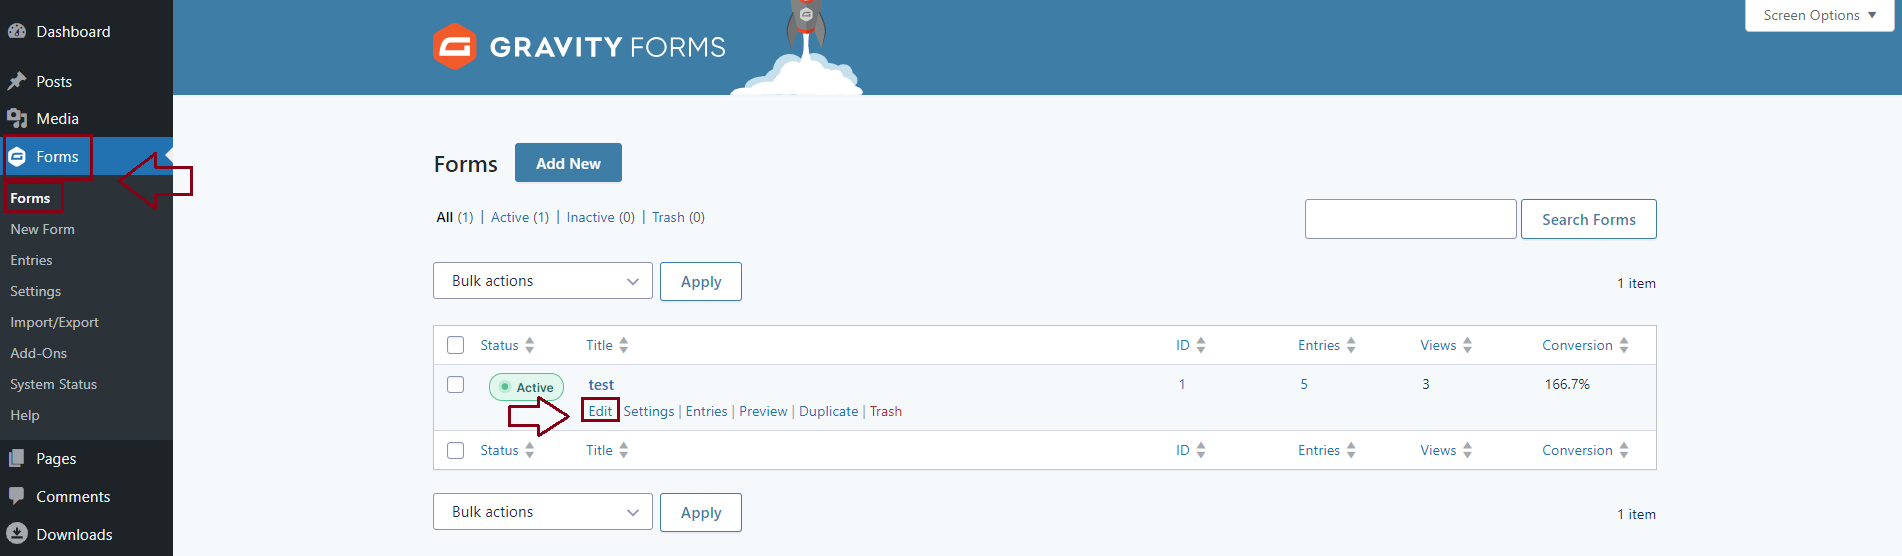Click sort arrows beside bottom Views header
This screenshot has width=1902, height=556.
pyautogui.click(x=1467, y=450)
